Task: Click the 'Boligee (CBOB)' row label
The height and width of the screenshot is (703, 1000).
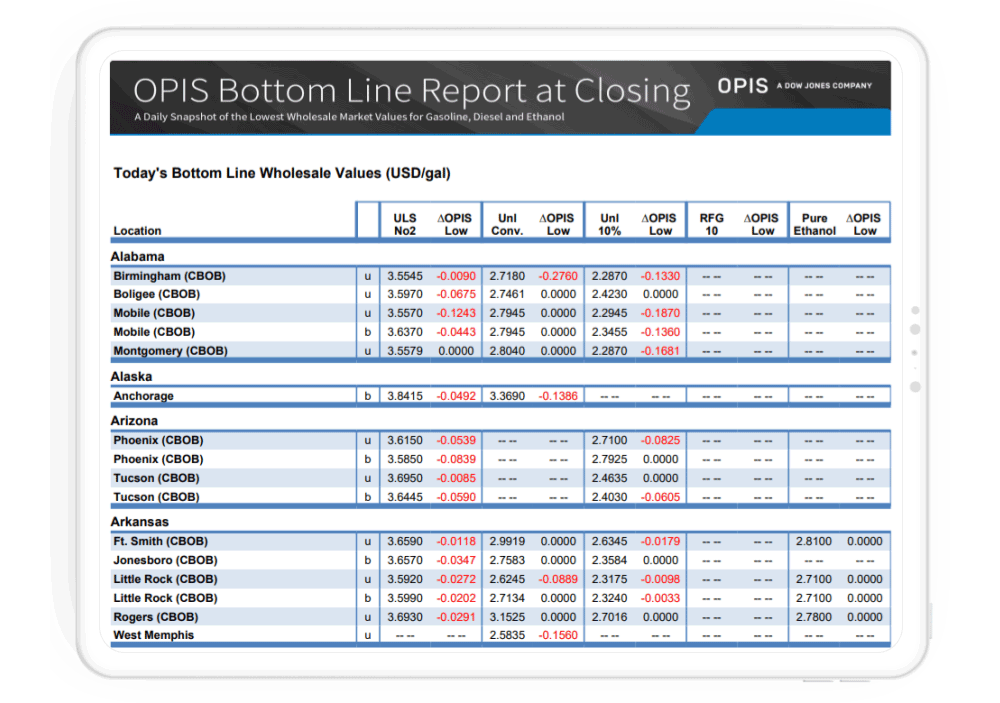Action: point(157,294)
